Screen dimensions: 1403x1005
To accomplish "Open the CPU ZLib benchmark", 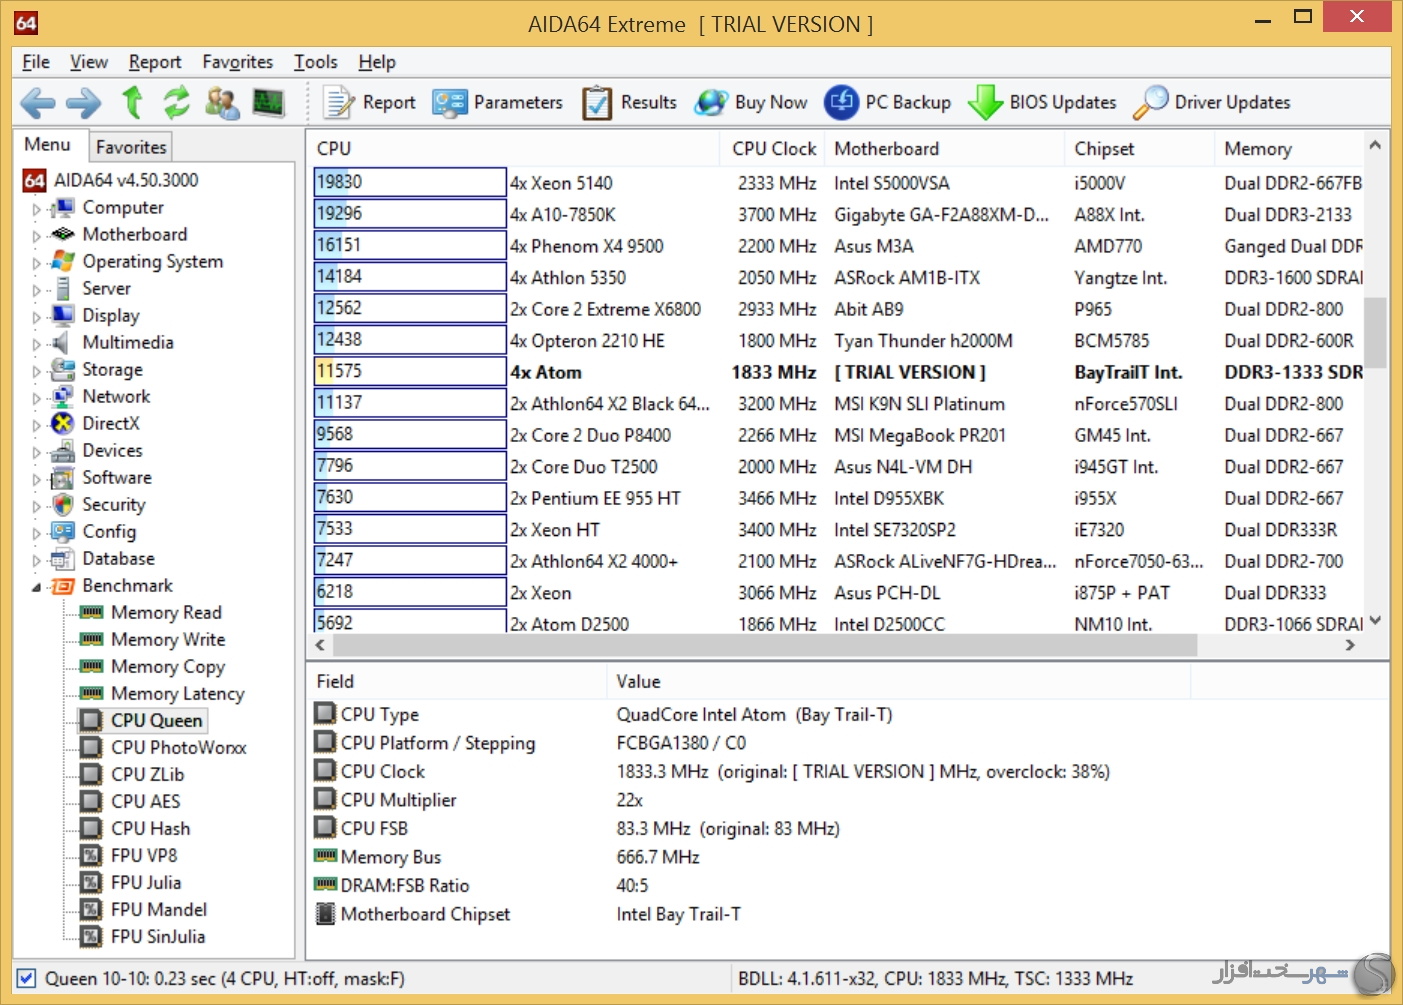I will pos(148,774).
